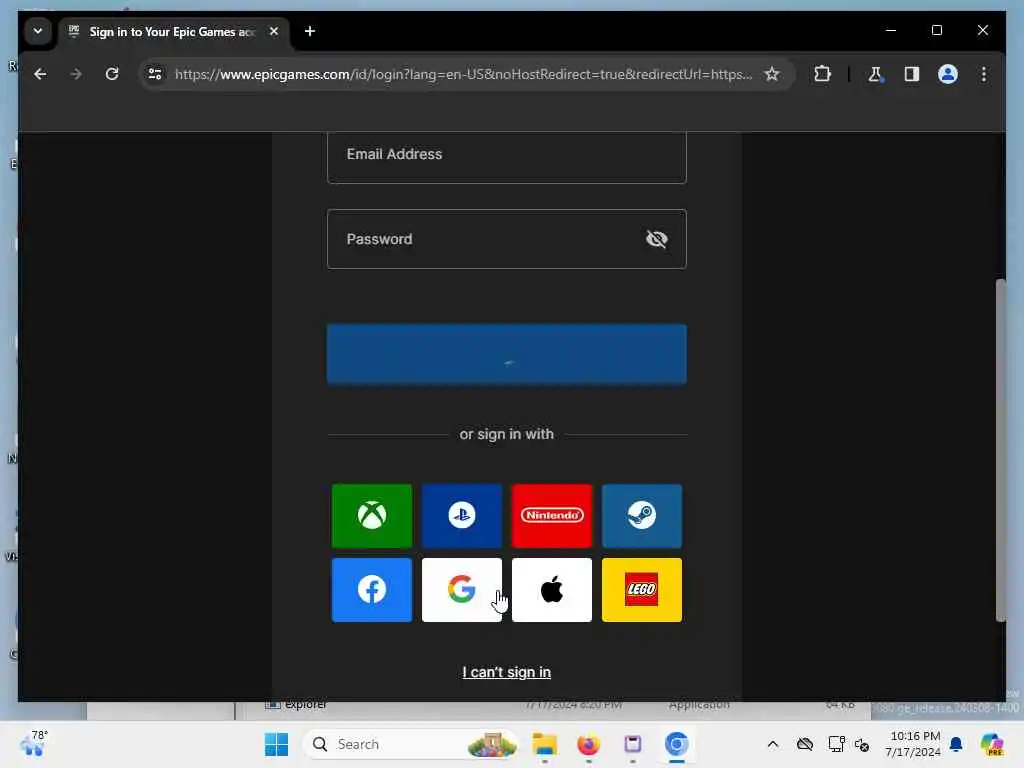The width and height of the screenshot is (1024, 768).
Task: Toggle the browser side panel
Action: pyautogui.click(x=912, y=74)
